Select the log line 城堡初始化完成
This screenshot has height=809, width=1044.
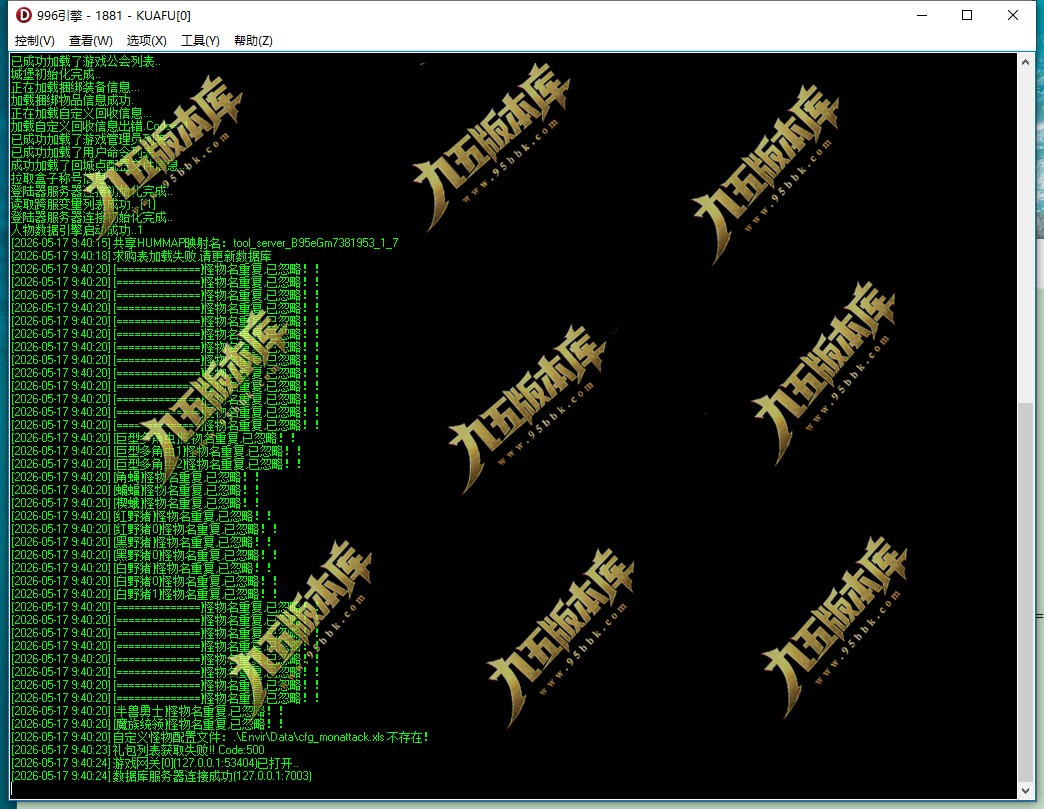point(56,75)
